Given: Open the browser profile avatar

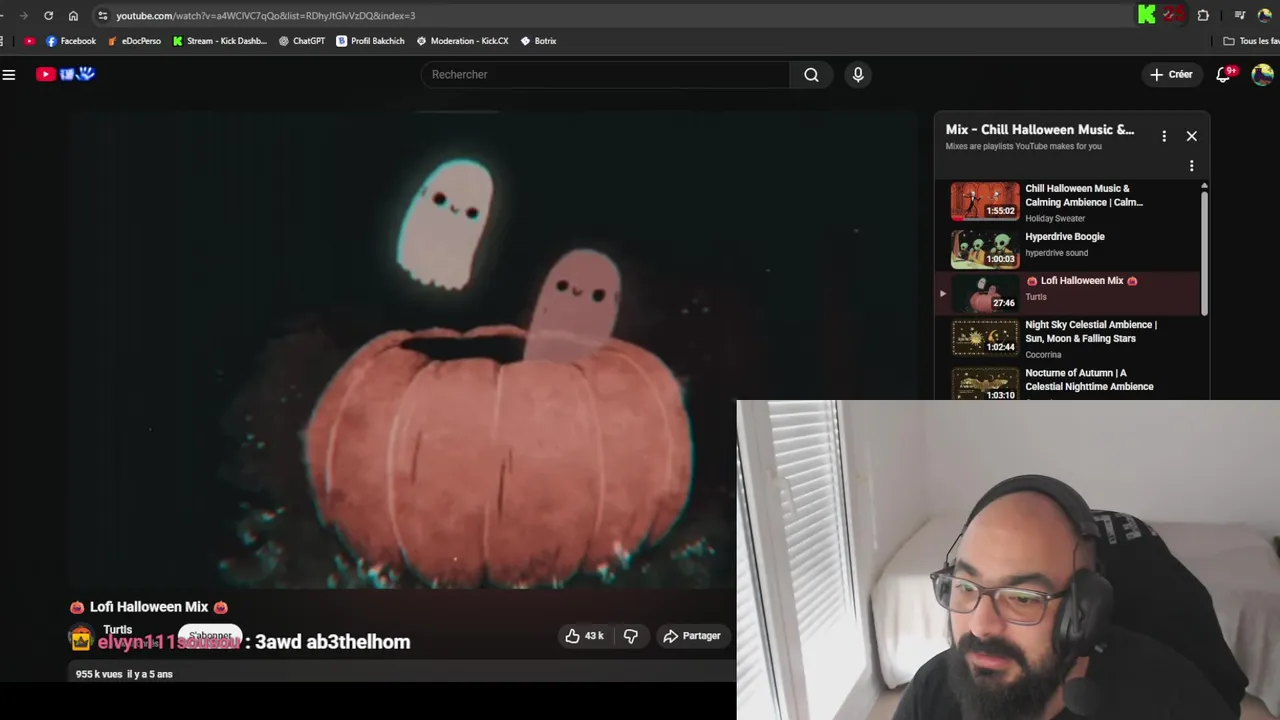Looking at the screenshot, I should tap(1265, 15).
